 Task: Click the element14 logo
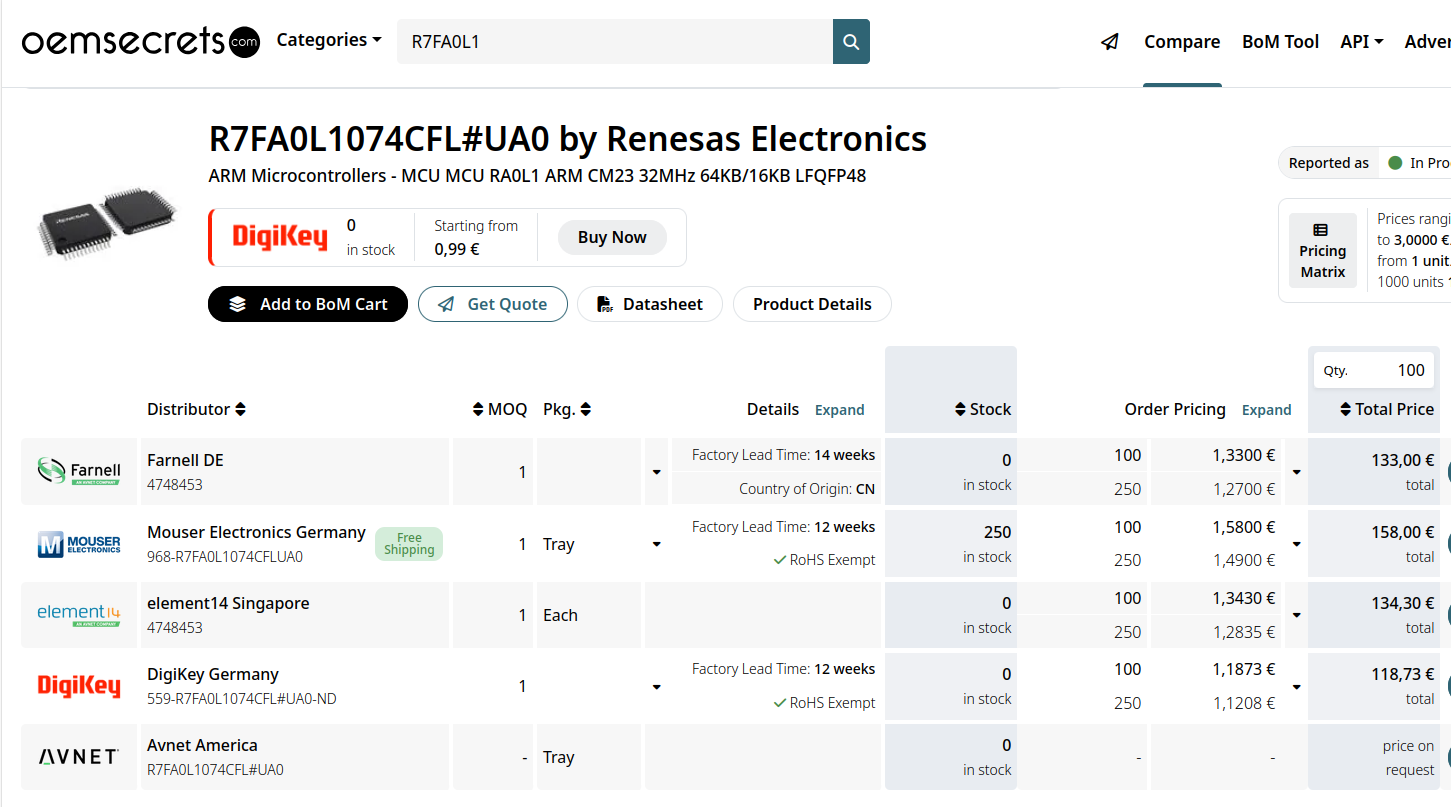click(79, 615)
